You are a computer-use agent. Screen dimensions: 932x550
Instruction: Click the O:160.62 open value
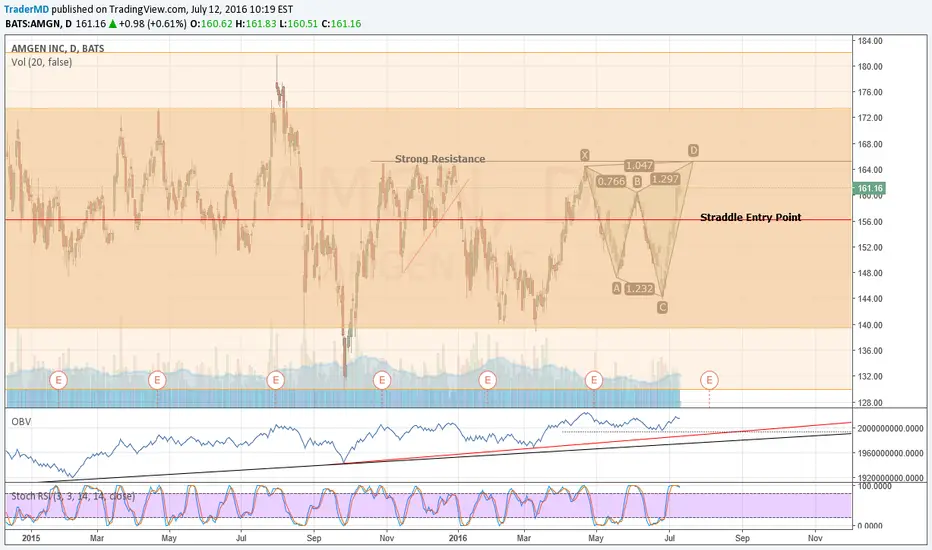211,24
